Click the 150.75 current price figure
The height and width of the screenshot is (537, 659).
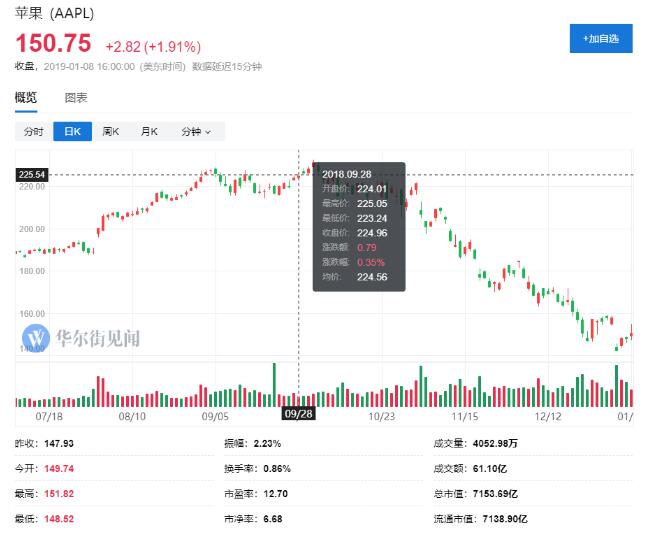click(52, 45)
